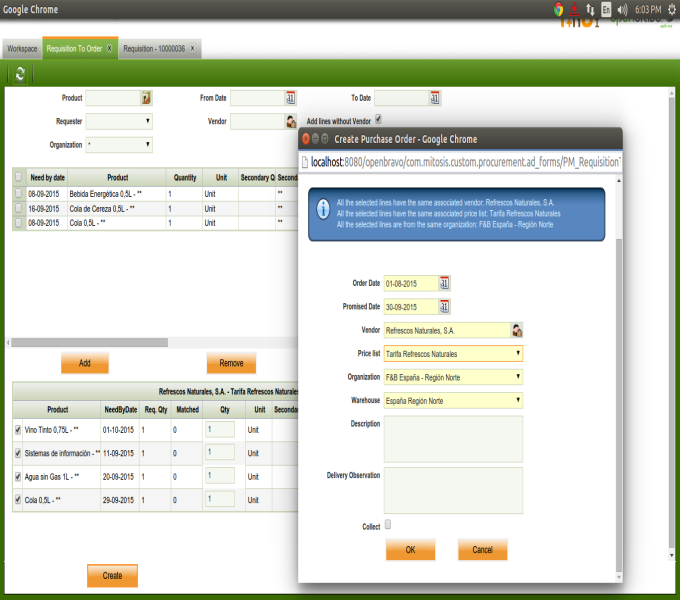Switch to the Workspace tab
Image resolution: width=680 pixels, height=600 pixels.
click(x=22, y=48)
